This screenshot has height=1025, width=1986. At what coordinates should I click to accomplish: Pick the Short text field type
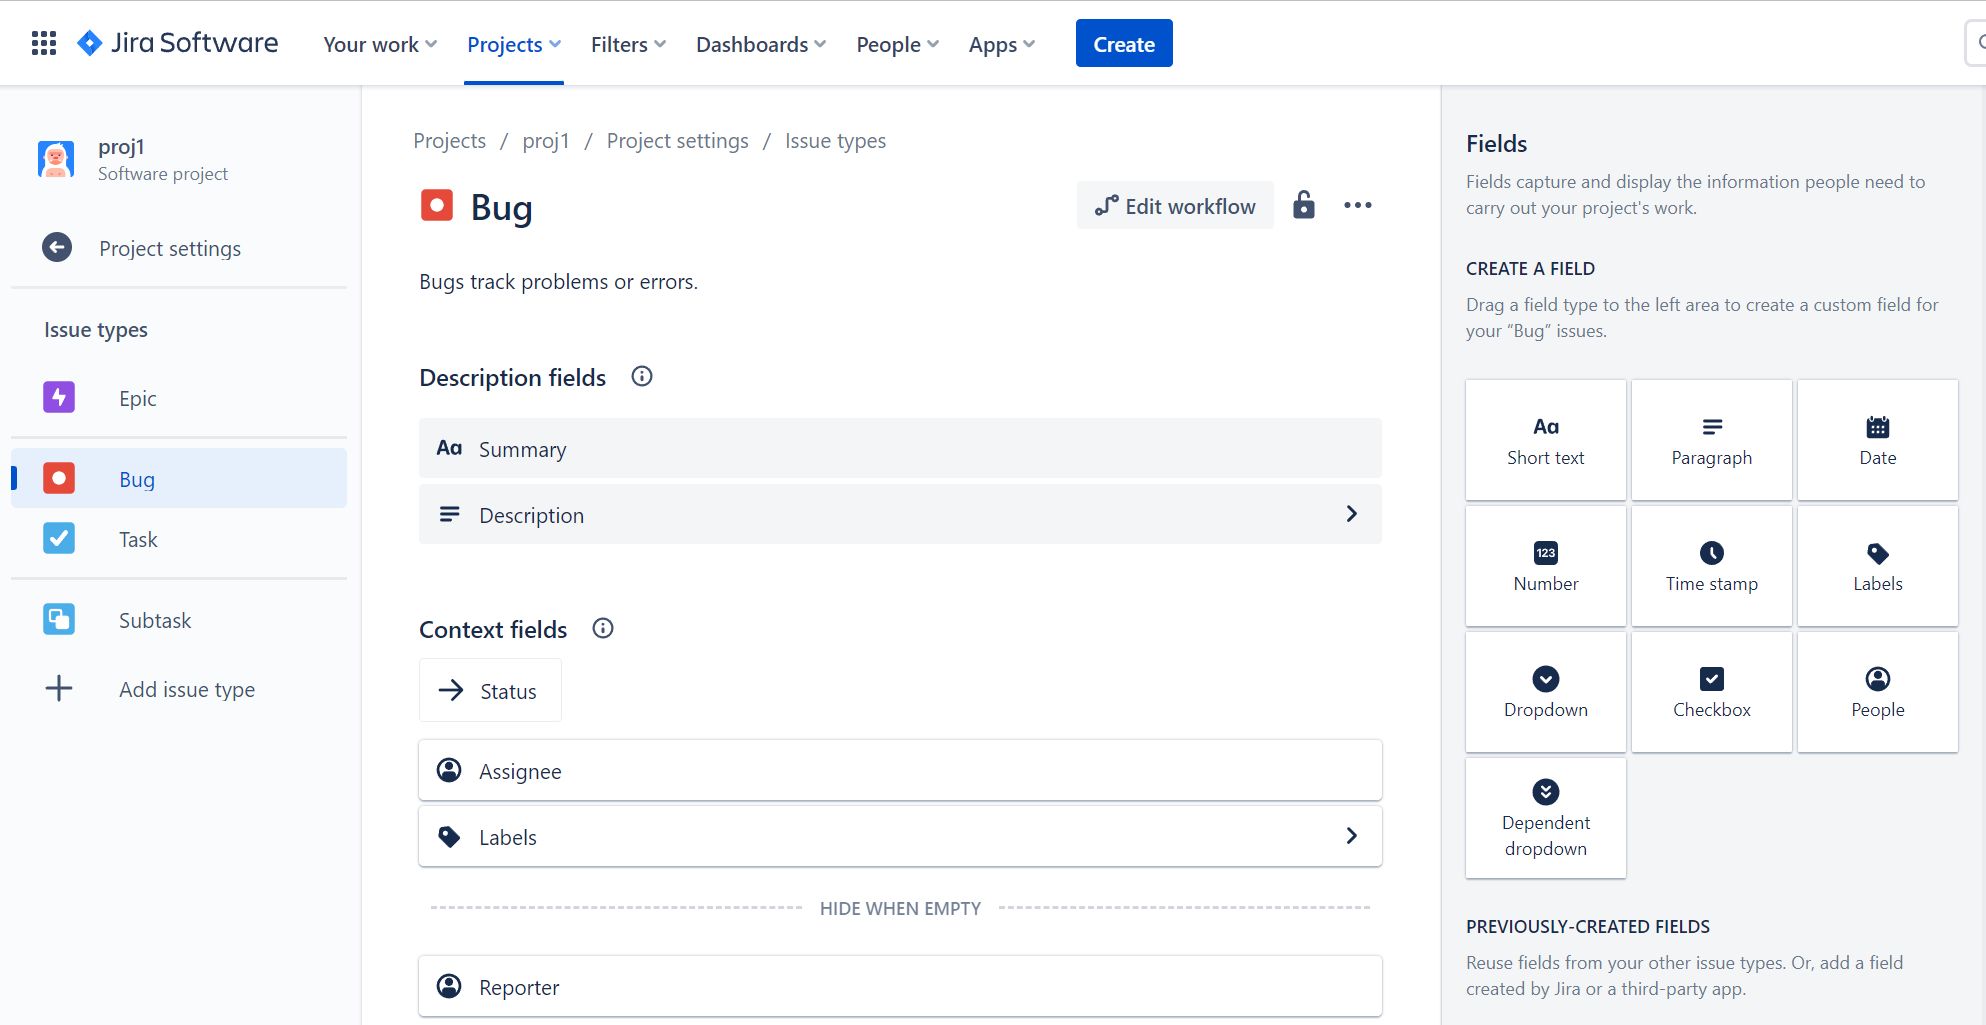1546,440
